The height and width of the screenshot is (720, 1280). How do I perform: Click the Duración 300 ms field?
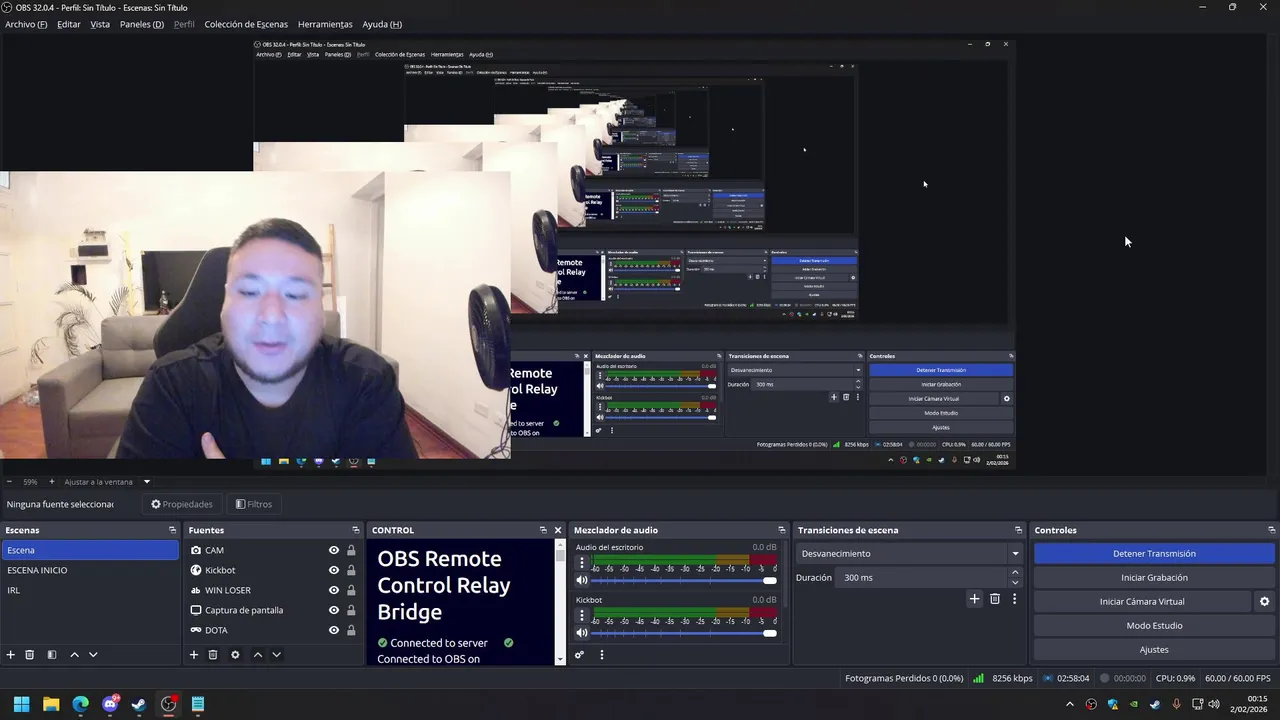(x=920, y=578)
